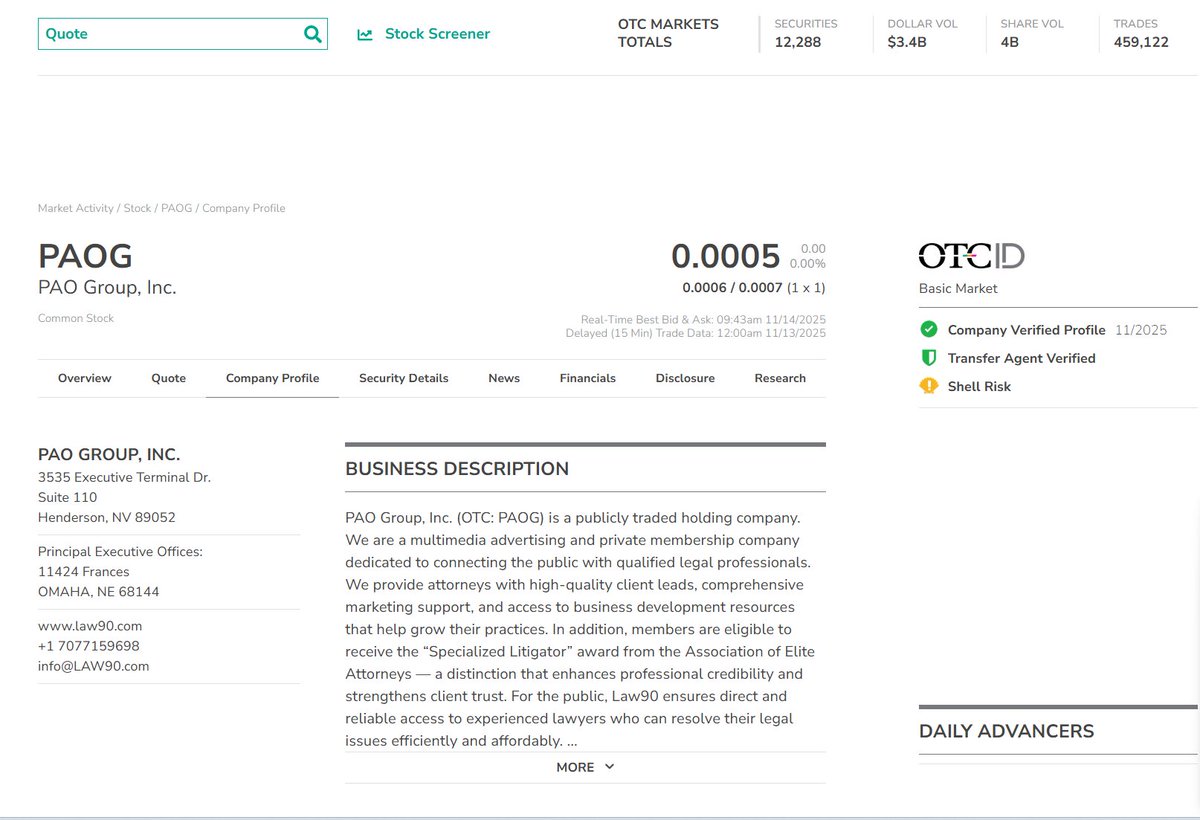Click the phone number +1 7077159698
The image size is (1200, 820).
89,646
